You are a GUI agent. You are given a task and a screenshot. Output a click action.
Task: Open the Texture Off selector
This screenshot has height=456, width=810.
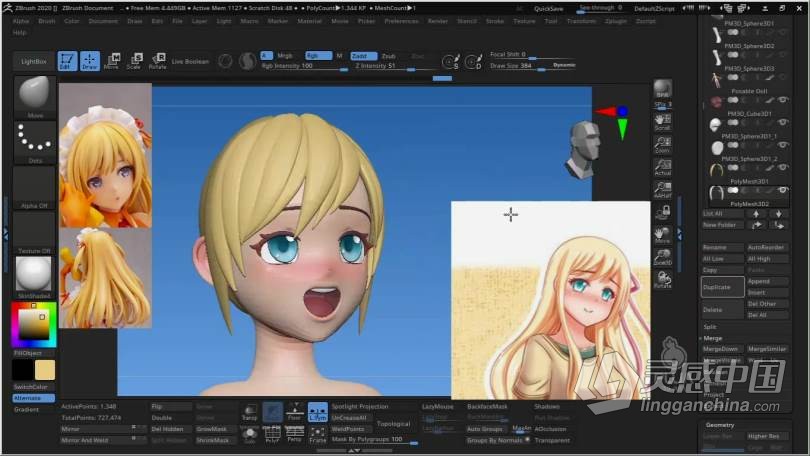(35, 232)
